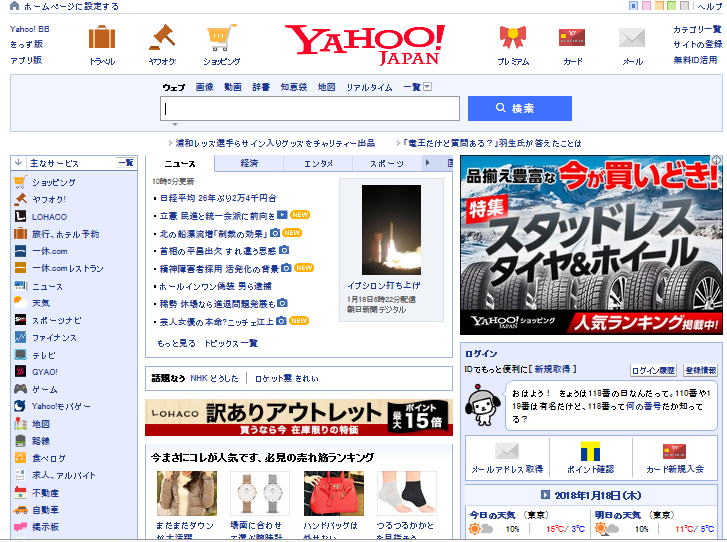
Task: Select the pink theme color swatch
Action: coord(646,6)
